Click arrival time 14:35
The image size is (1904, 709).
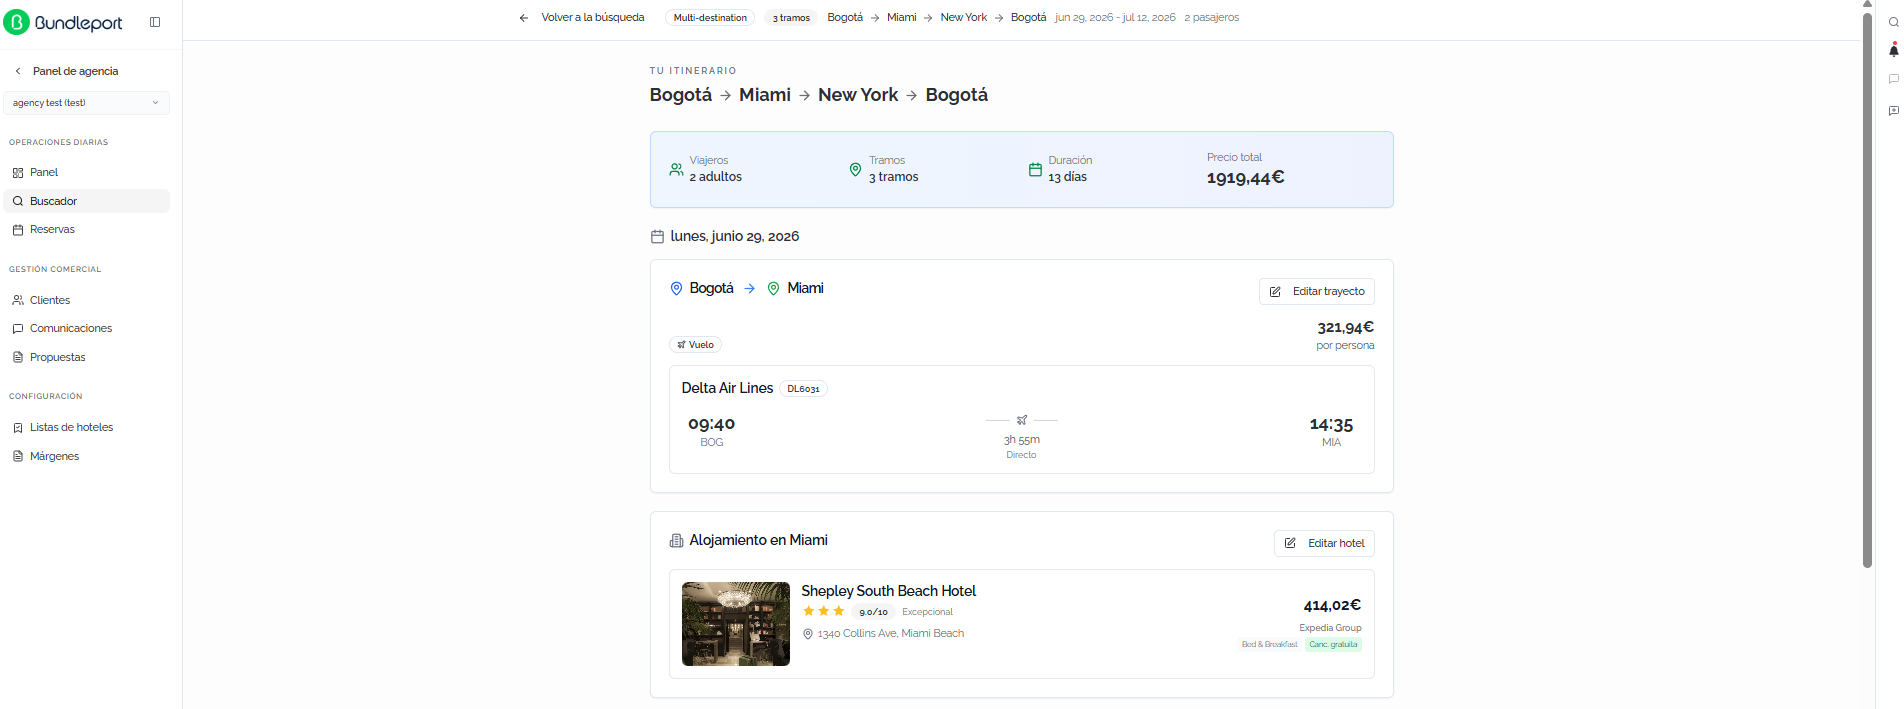pyautogui.click(x=1331, y=425)
